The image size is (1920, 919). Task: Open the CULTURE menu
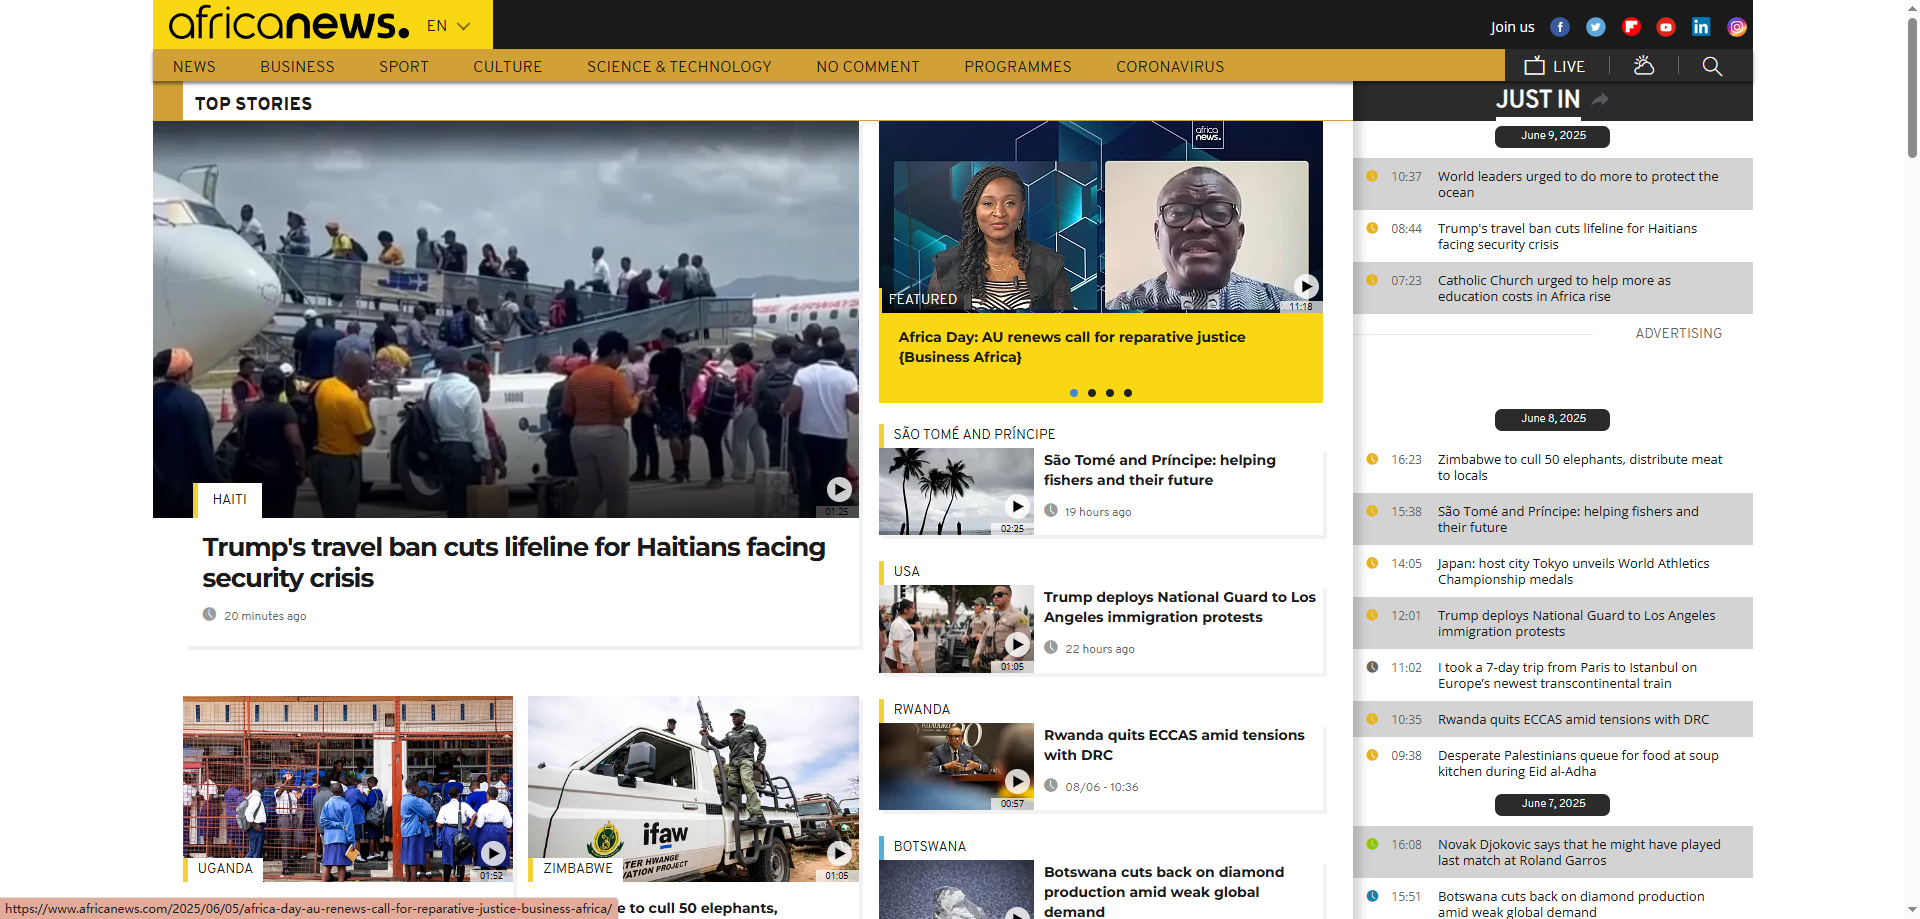tap(508, 66)
